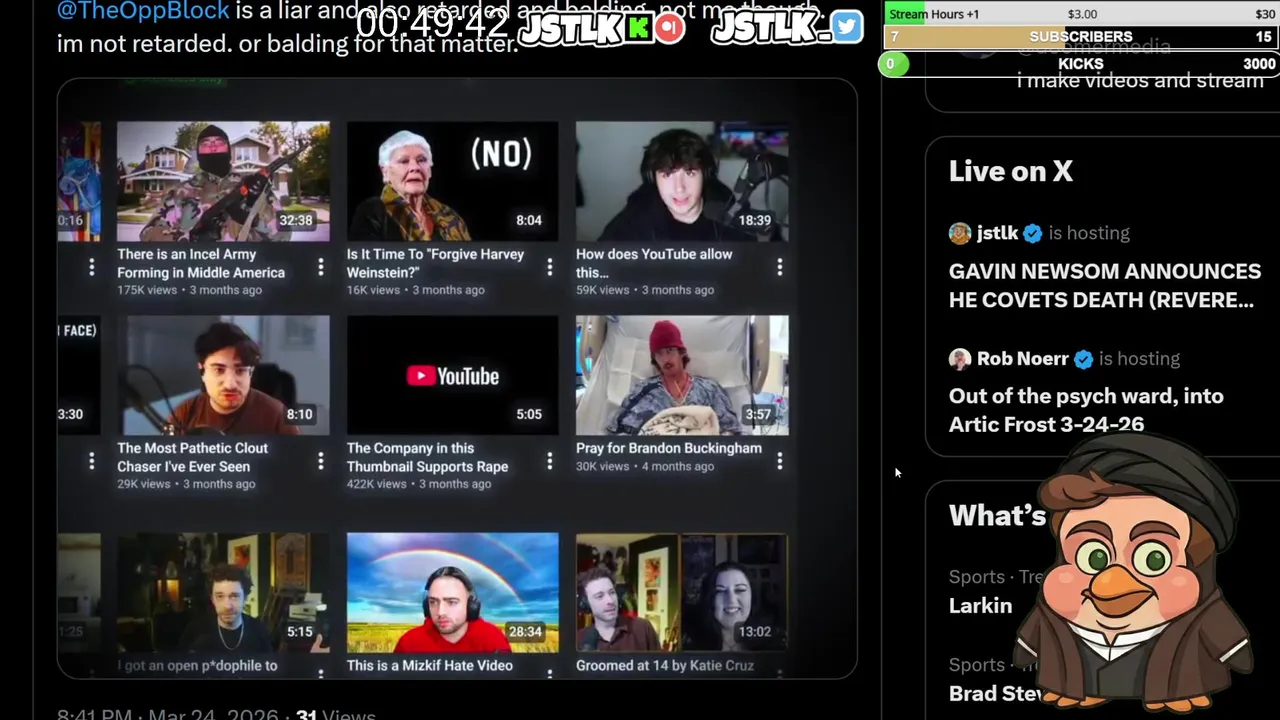1280x720 pixels.
Task: Click title 'There is an Incel Army Forming'
Action: 201,263
